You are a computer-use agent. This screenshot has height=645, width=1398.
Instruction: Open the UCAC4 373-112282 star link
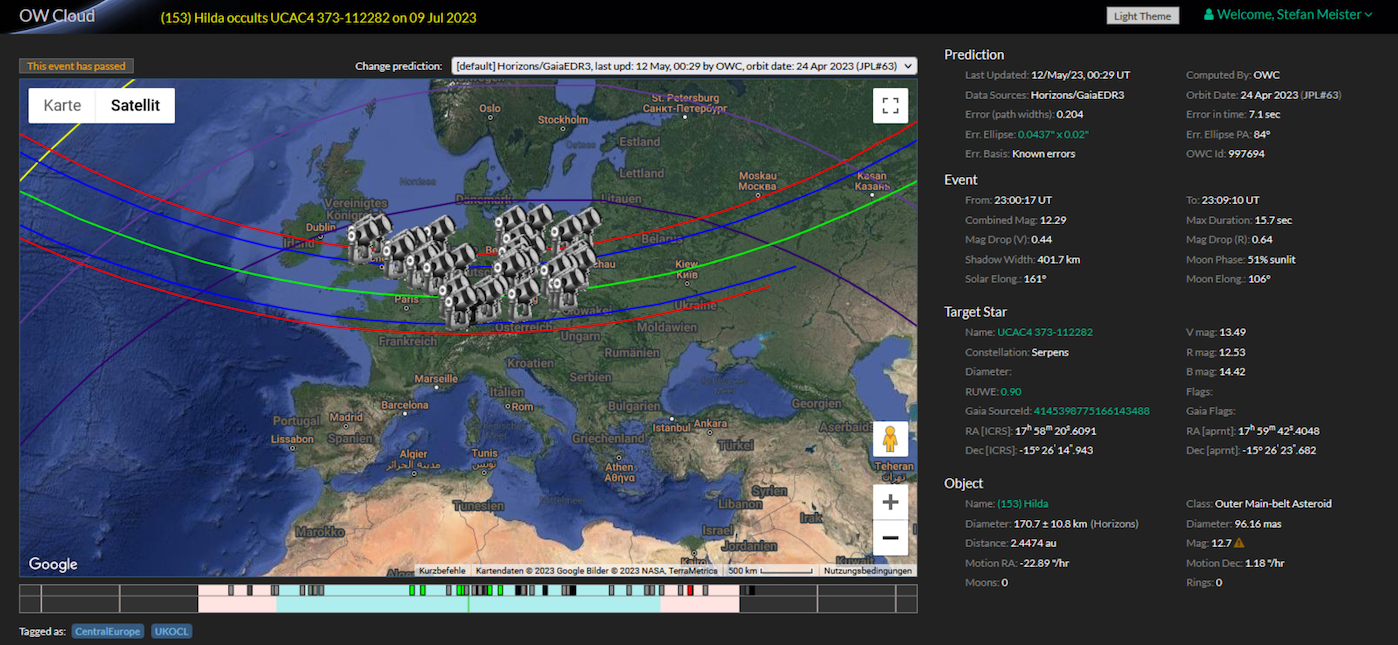click(1044, 332)
